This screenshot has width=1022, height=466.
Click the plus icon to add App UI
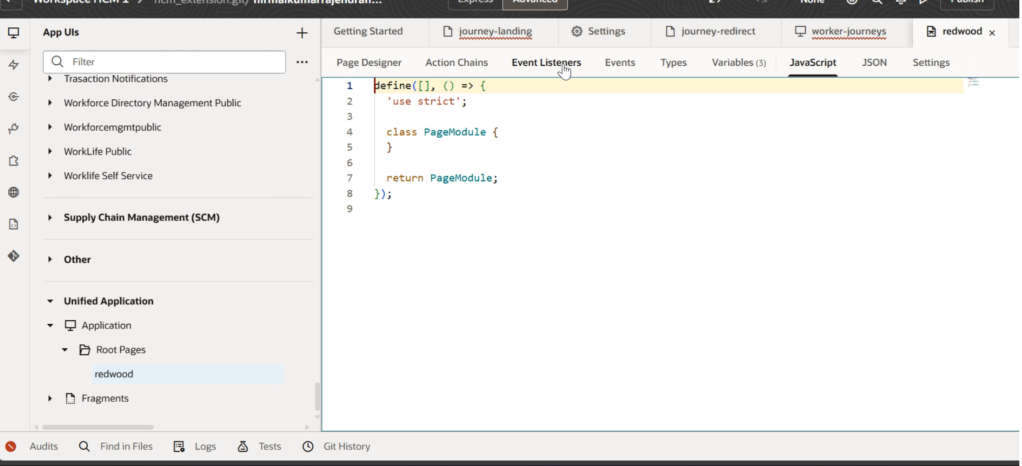click(x=302, y=33)
